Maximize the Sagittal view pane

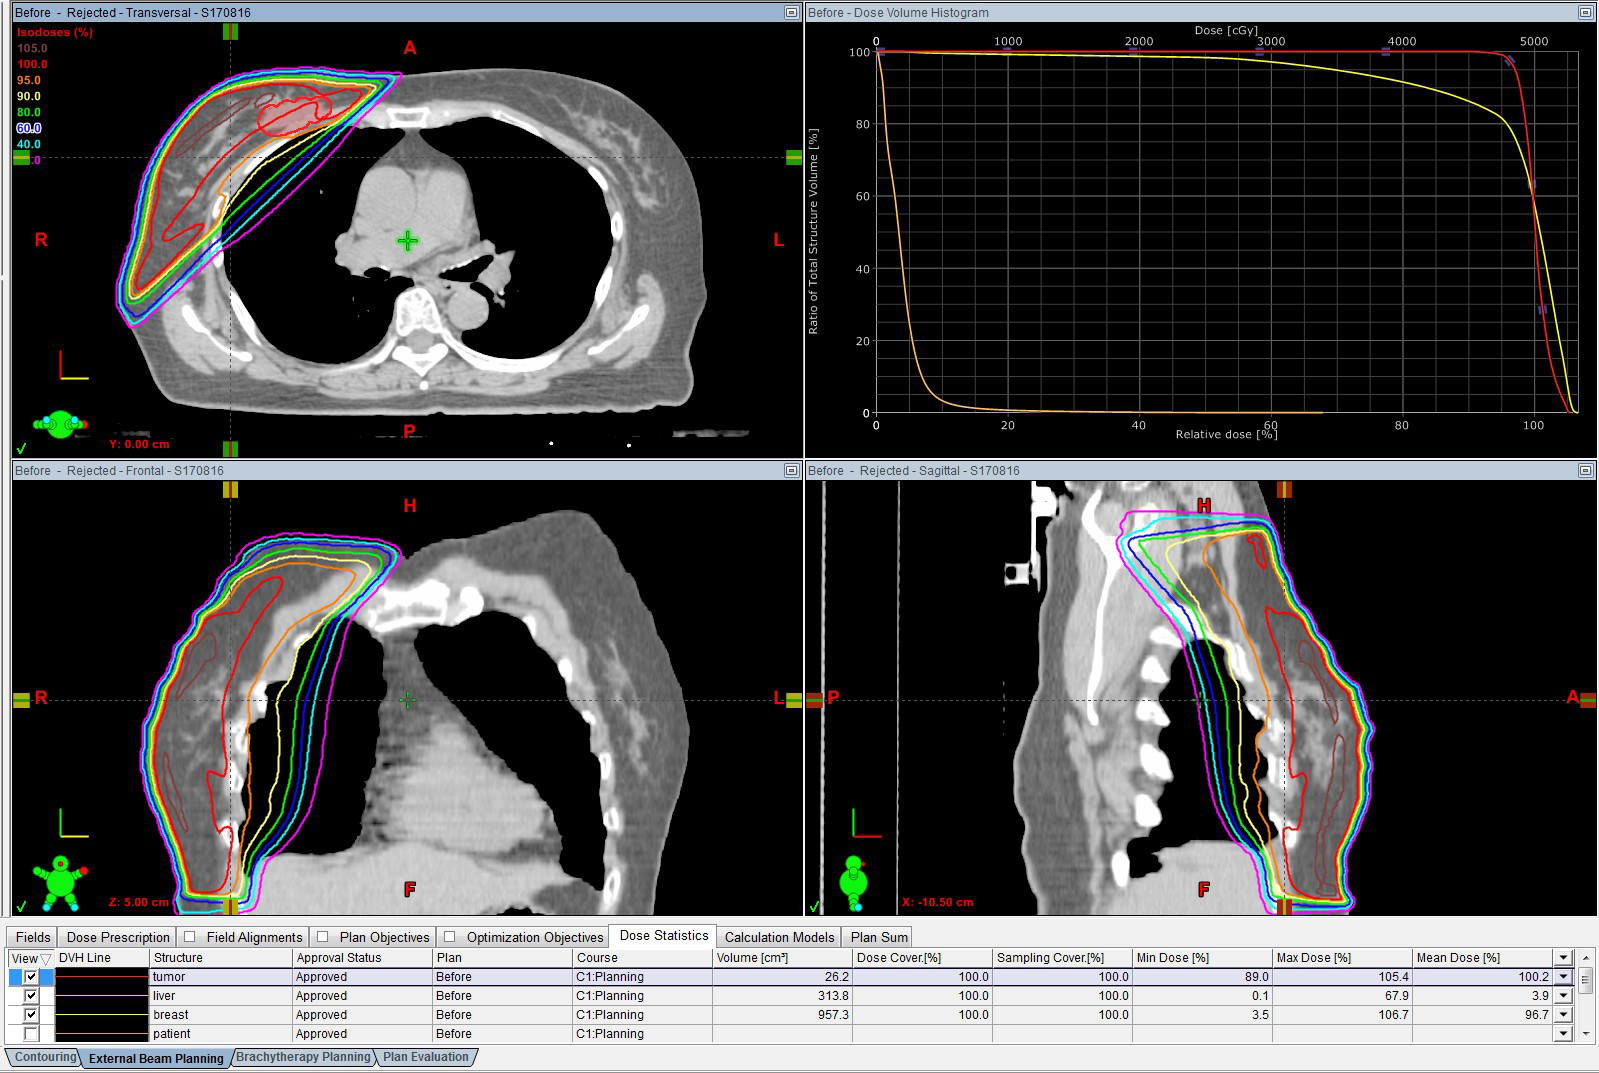tap(1585, 471)
